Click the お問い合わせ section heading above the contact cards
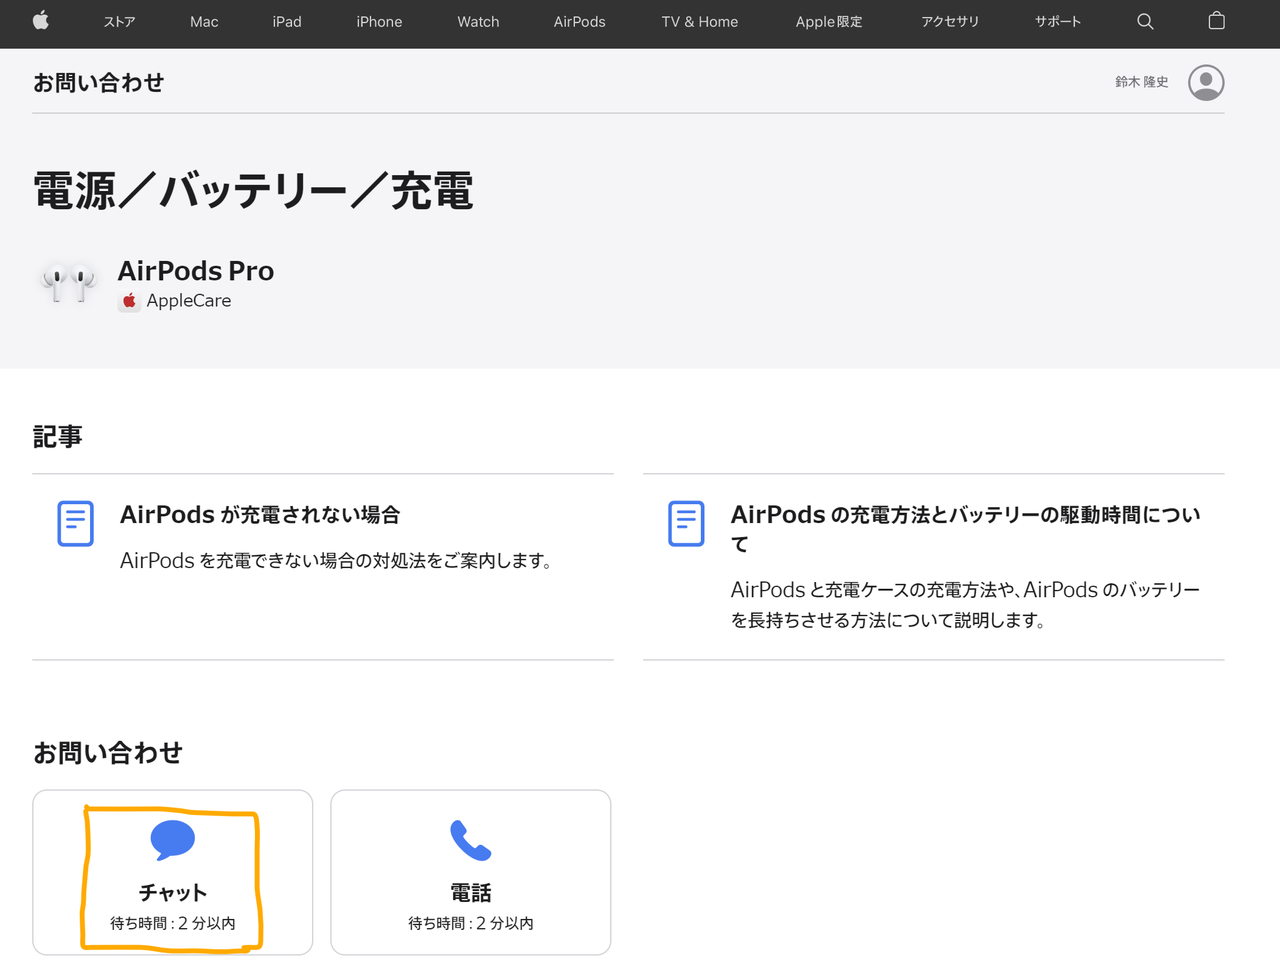The image size is (1280, 978). 108,753
